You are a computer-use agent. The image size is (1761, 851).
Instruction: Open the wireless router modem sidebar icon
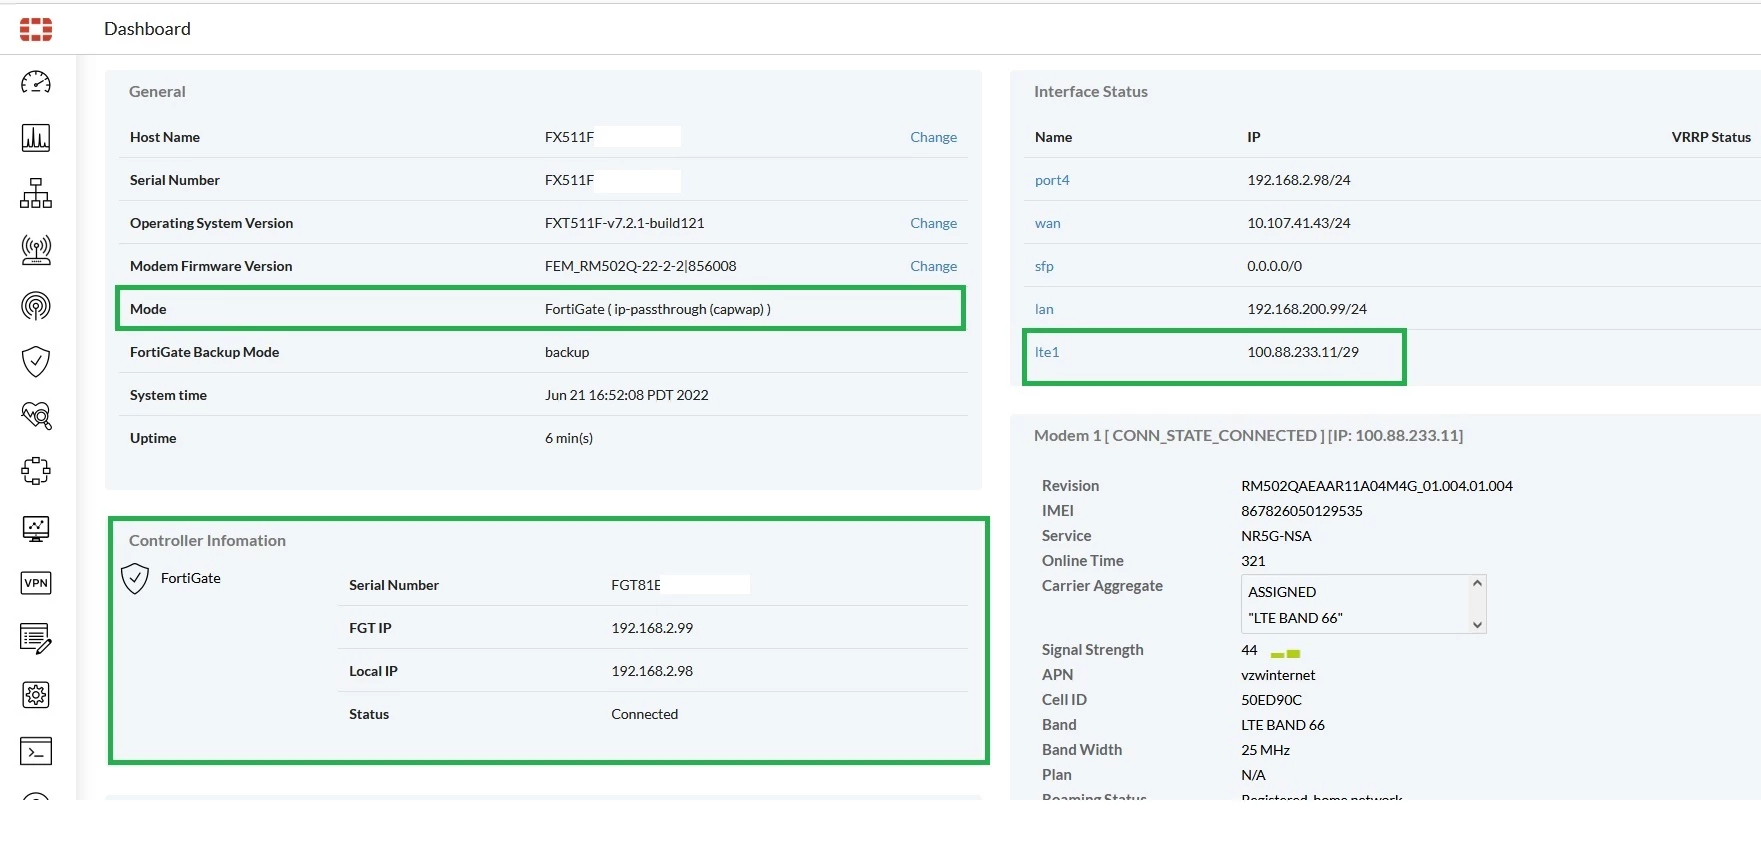(36, 250)
